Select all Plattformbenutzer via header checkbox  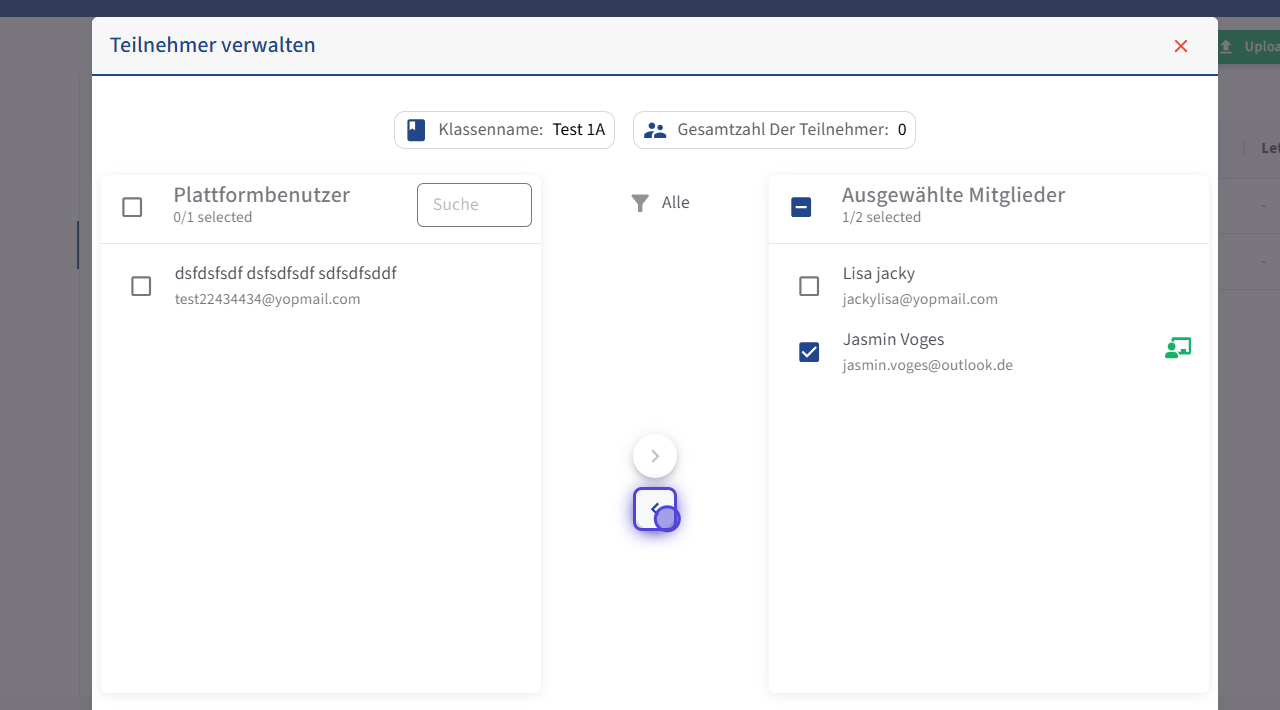(132, 207)
